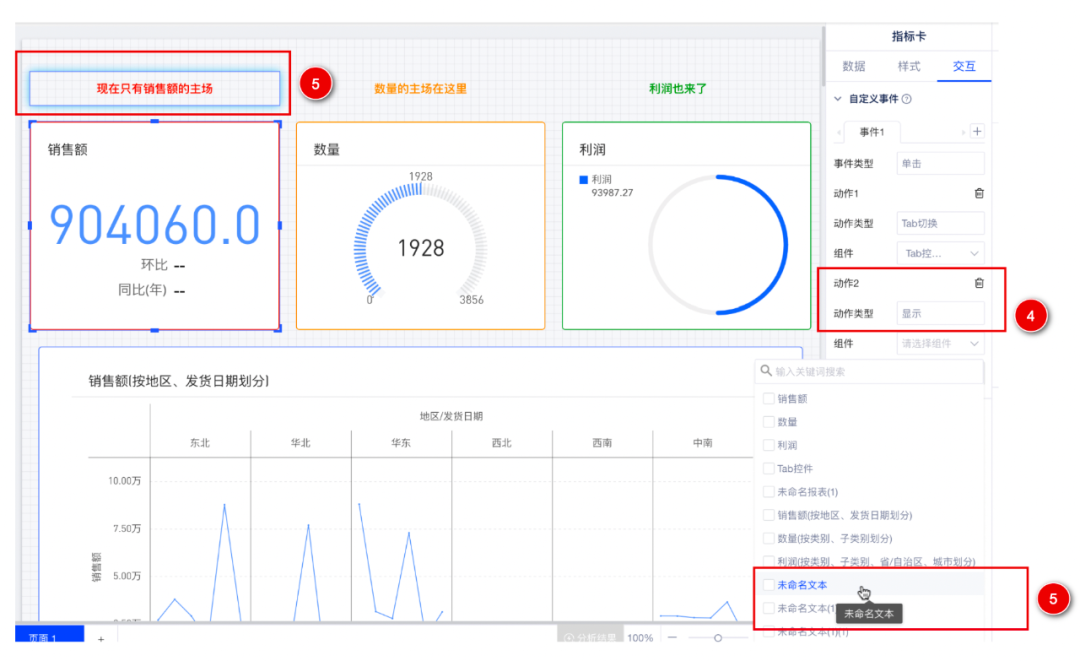Screen dimensions: 1080x661
Task: Tick the Tab控件 checkbox
Action: [768, 468]
